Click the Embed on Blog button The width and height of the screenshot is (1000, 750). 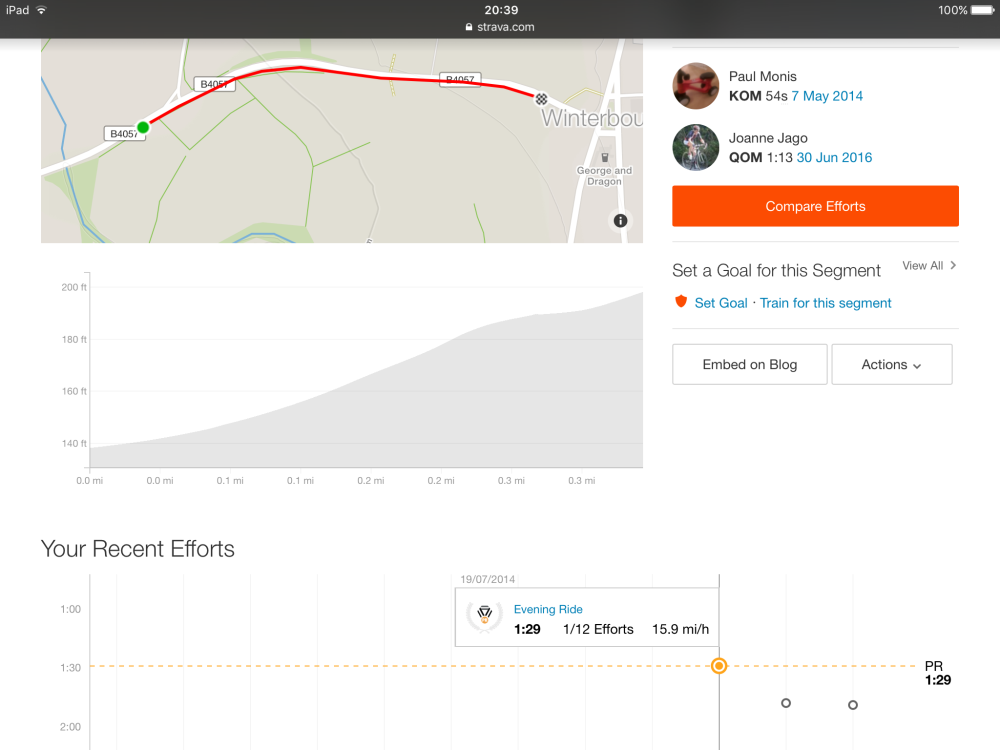pyautogui.click(x=749, y=364)
